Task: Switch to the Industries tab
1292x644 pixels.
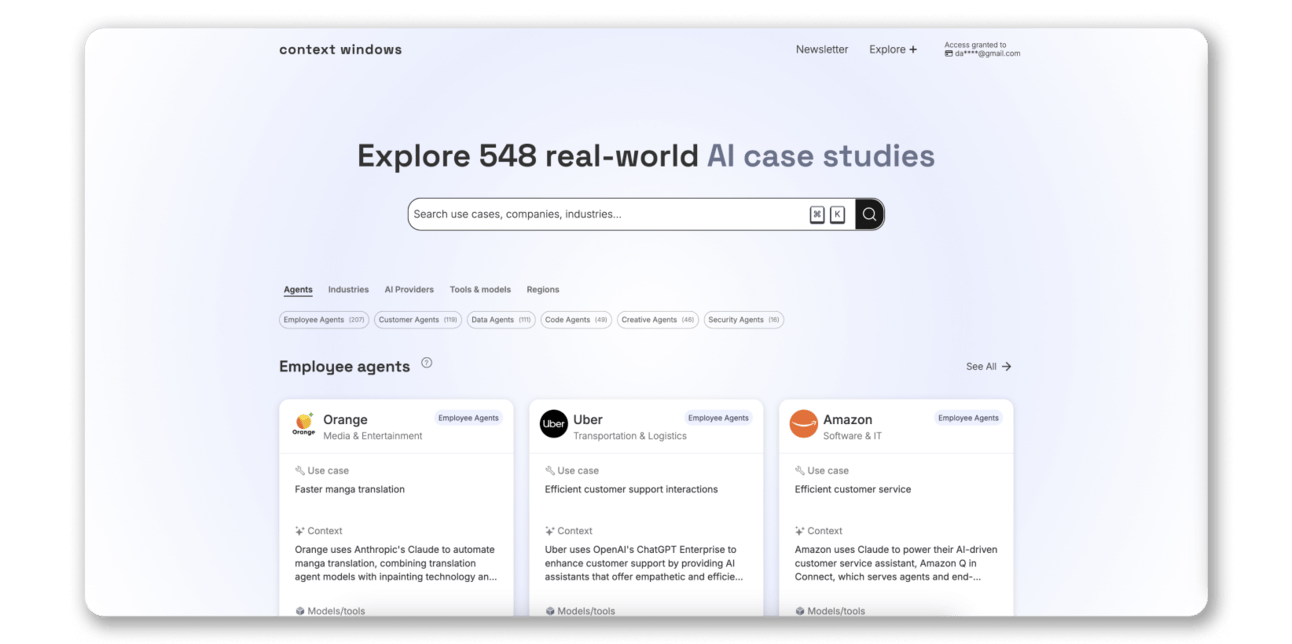Action: tap(348, 290)
